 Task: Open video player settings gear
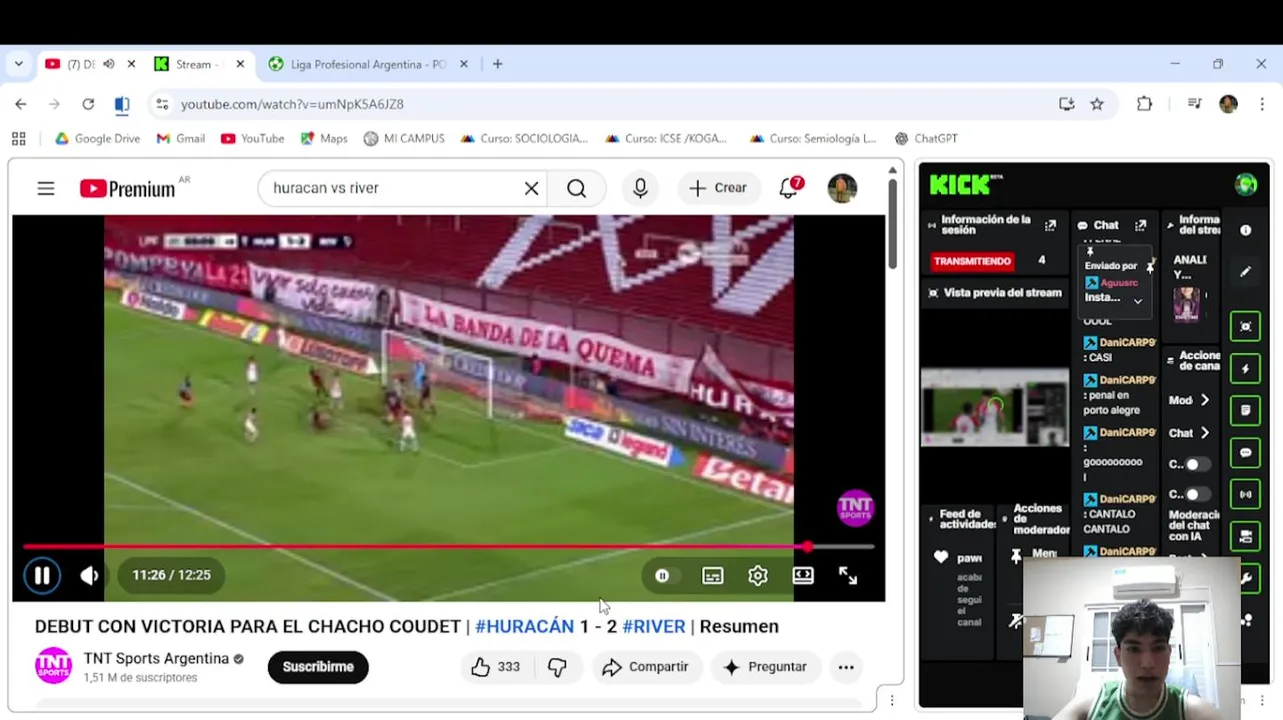click(758, 575)
